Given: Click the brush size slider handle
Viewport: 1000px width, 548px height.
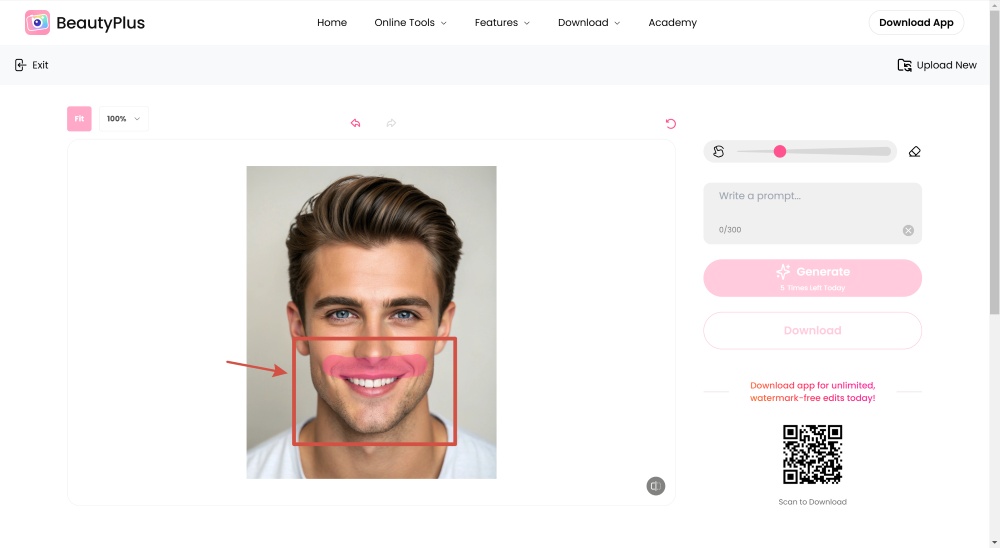Looking at the screenshot, I should pos(779,151).
